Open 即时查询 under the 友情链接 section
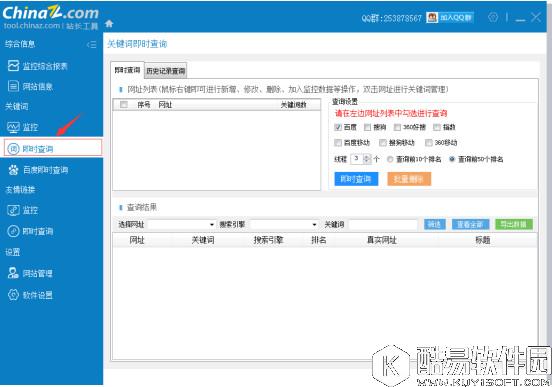Image resolution: width=552 pixels, height=387 pixels. click(x=31, y=231)
